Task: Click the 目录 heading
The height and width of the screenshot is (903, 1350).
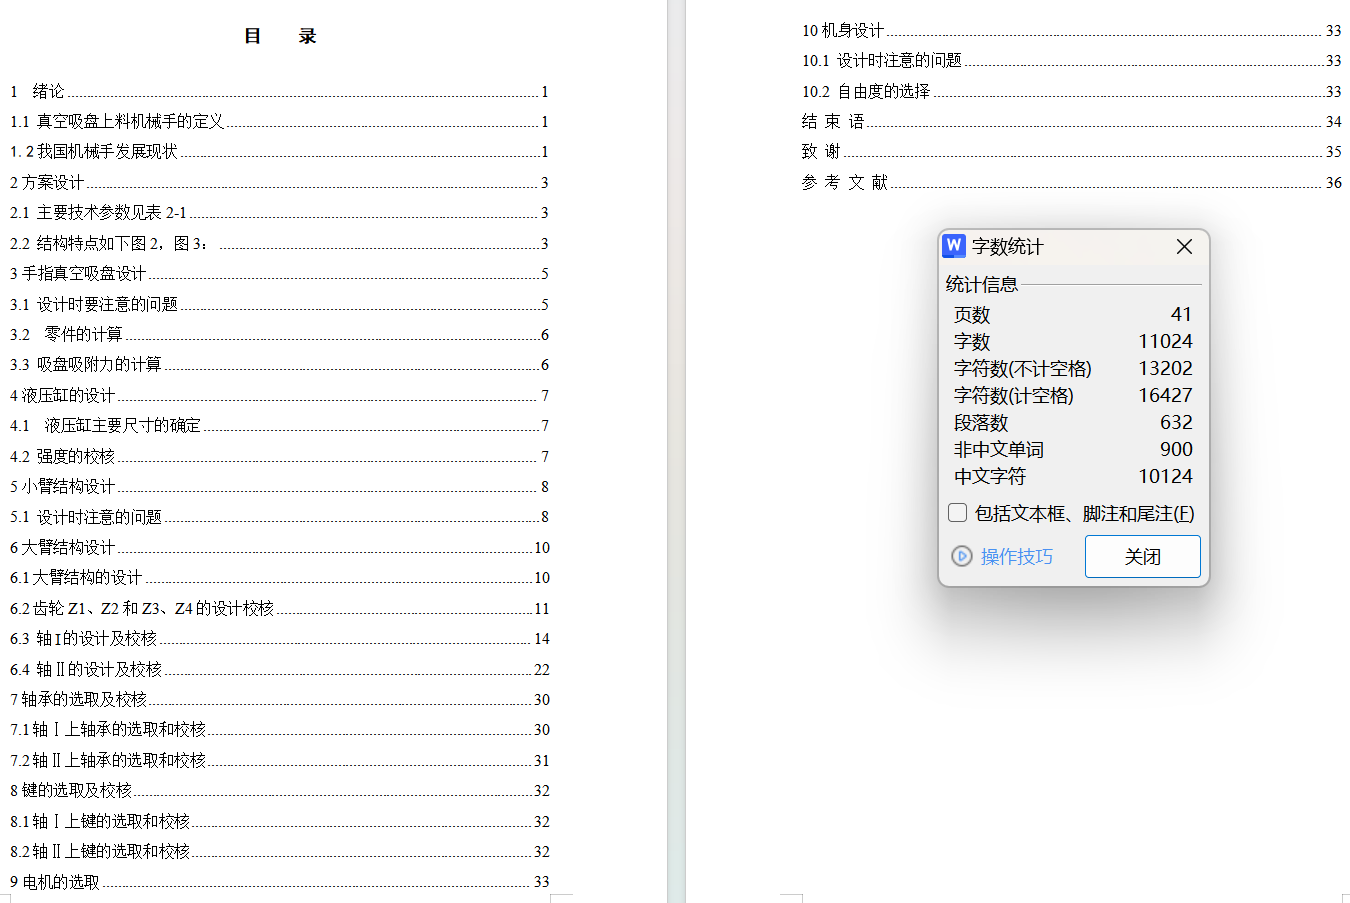Action: (x=280, y=36)
